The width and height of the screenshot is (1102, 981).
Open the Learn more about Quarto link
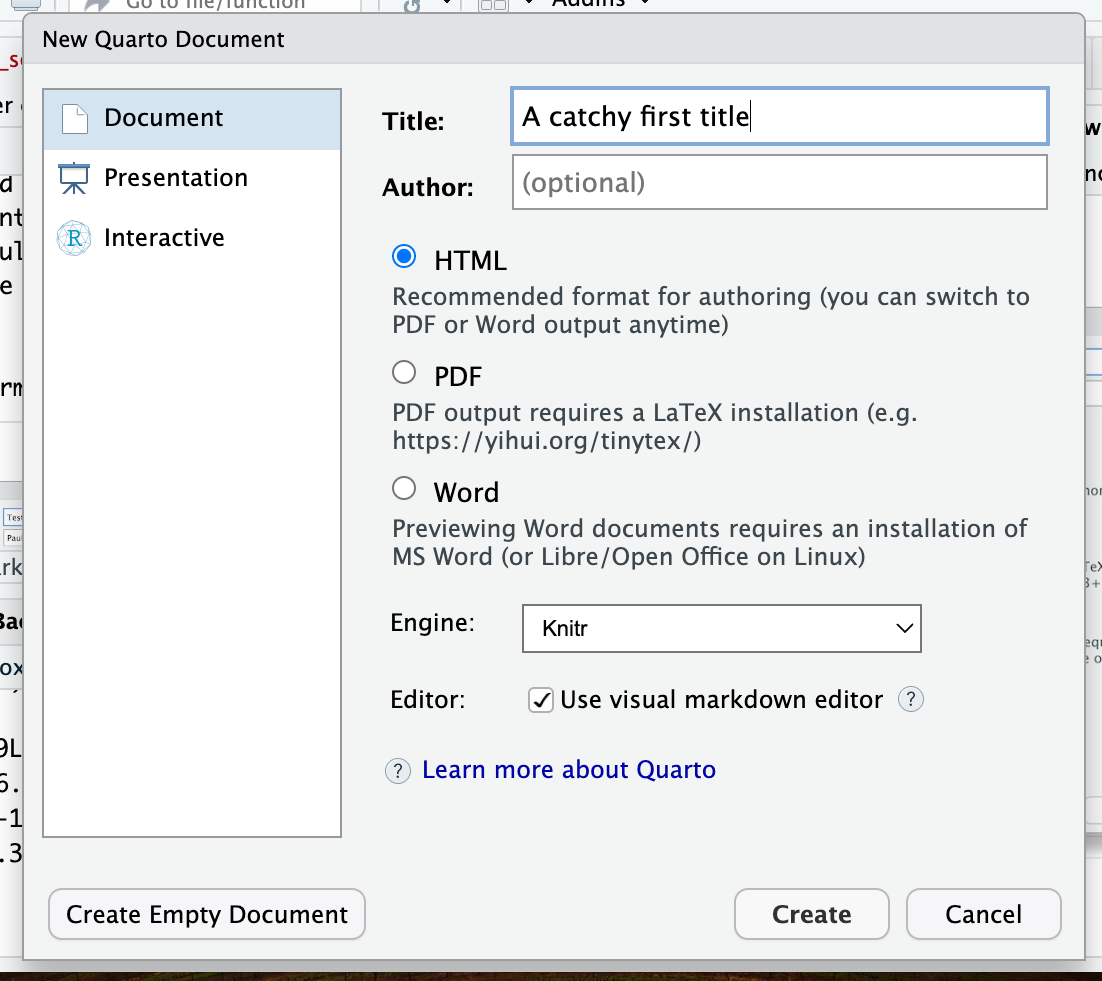point(568,770)
